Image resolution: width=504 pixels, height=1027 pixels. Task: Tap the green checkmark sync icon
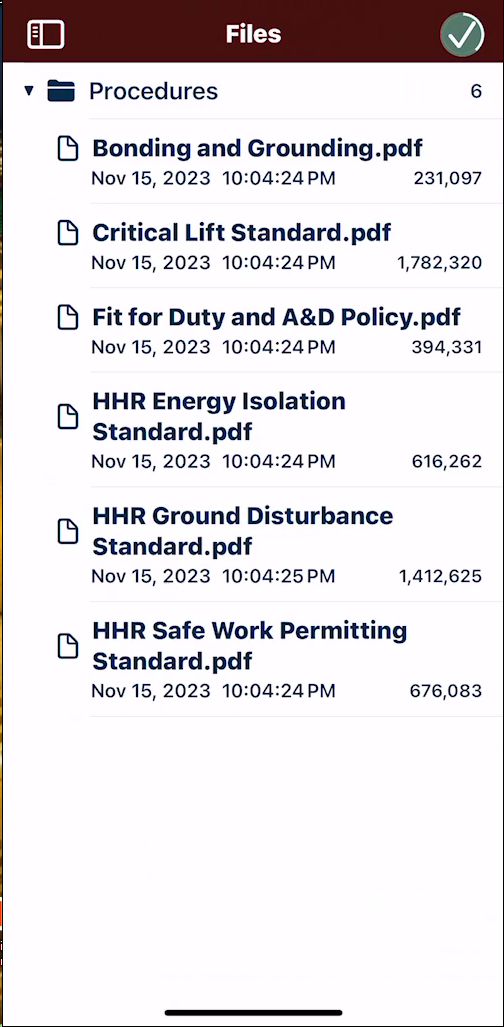[x=462, y=34]
